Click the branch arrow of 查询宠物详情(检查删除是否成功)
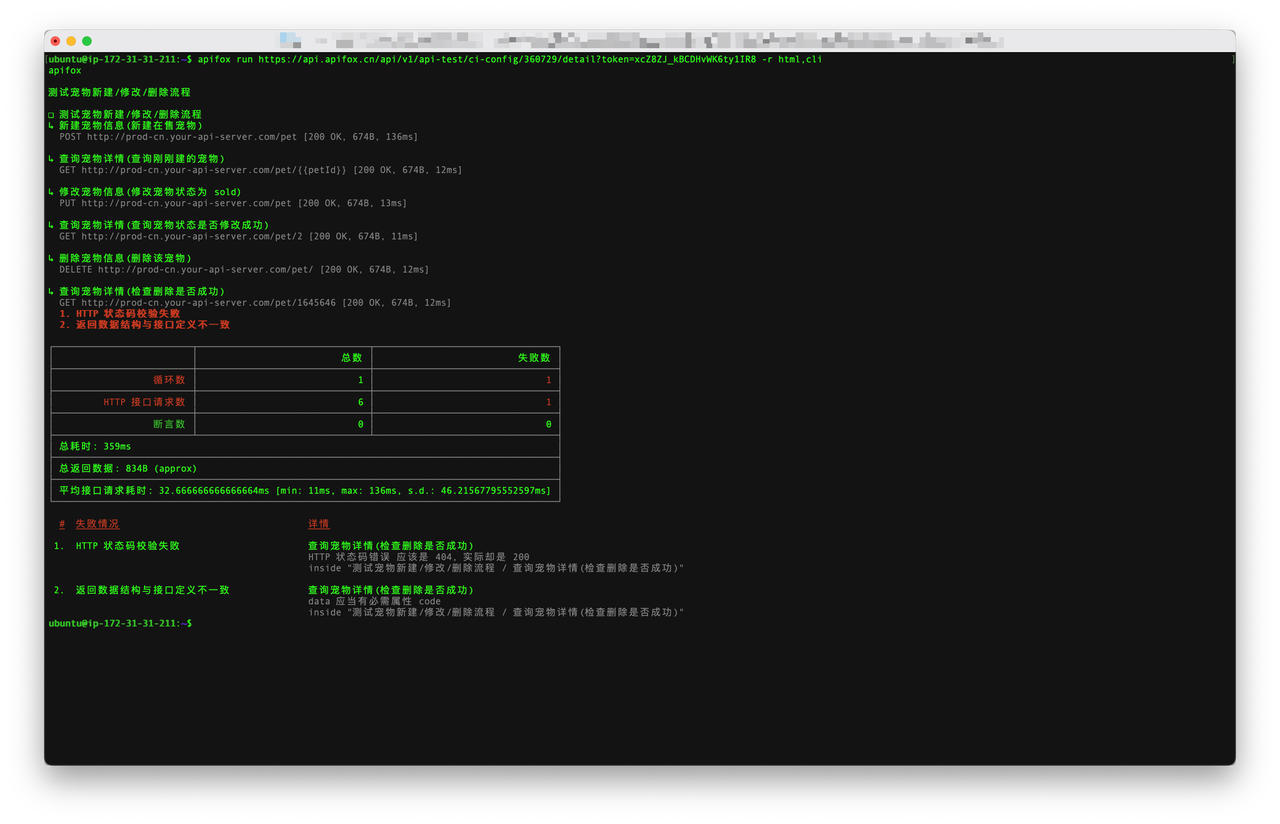This screenshot has width=1280, height=824. click(x=50, y=290)
